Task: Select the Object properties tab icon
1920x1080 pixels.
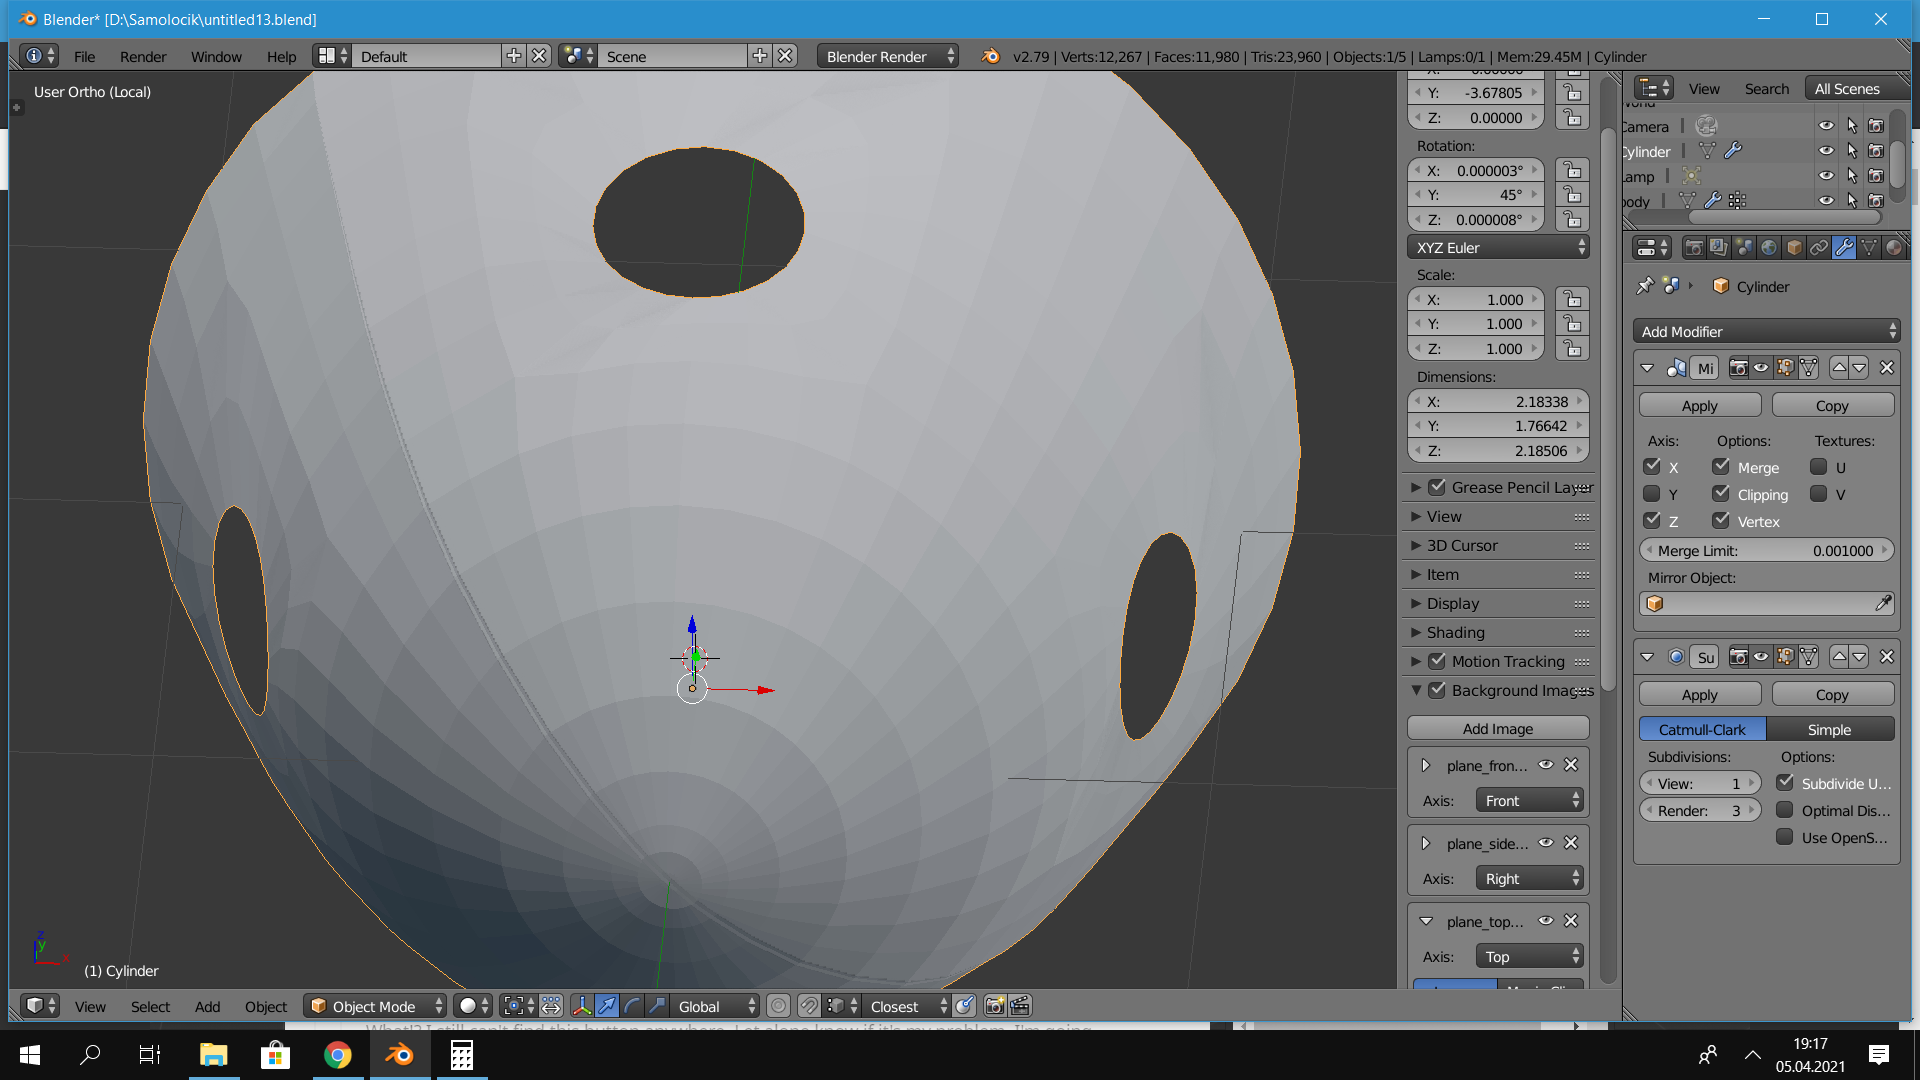Action: pos(1795,247)
